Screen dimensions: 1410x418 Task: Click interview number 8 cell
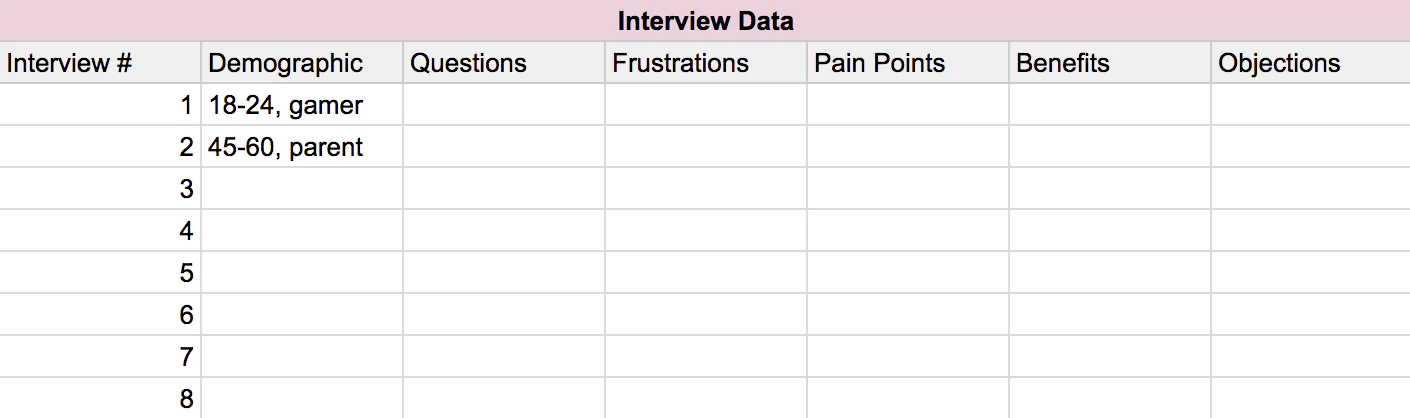(x=100, y=398)
